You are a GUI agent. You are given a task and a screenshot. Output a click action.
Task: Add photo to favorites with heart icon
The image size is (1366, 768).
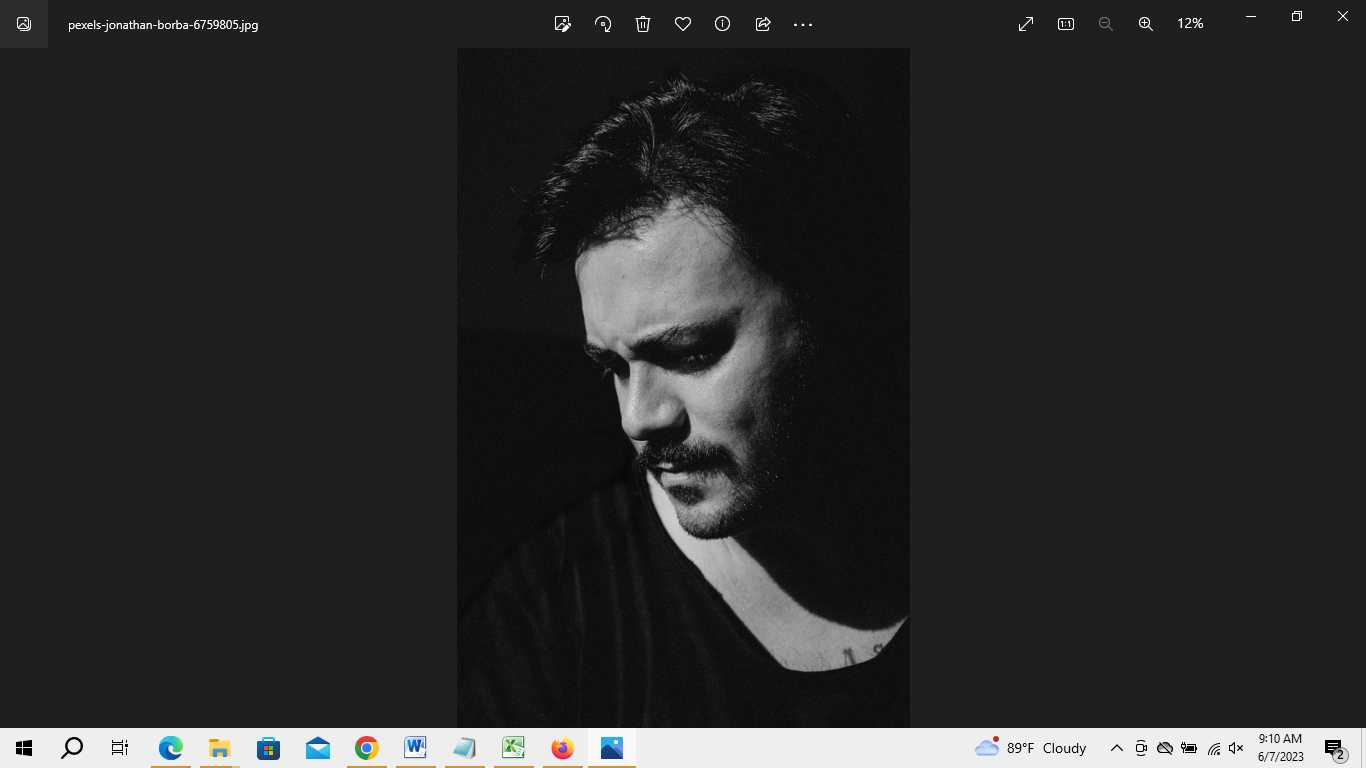coord(683,24)
